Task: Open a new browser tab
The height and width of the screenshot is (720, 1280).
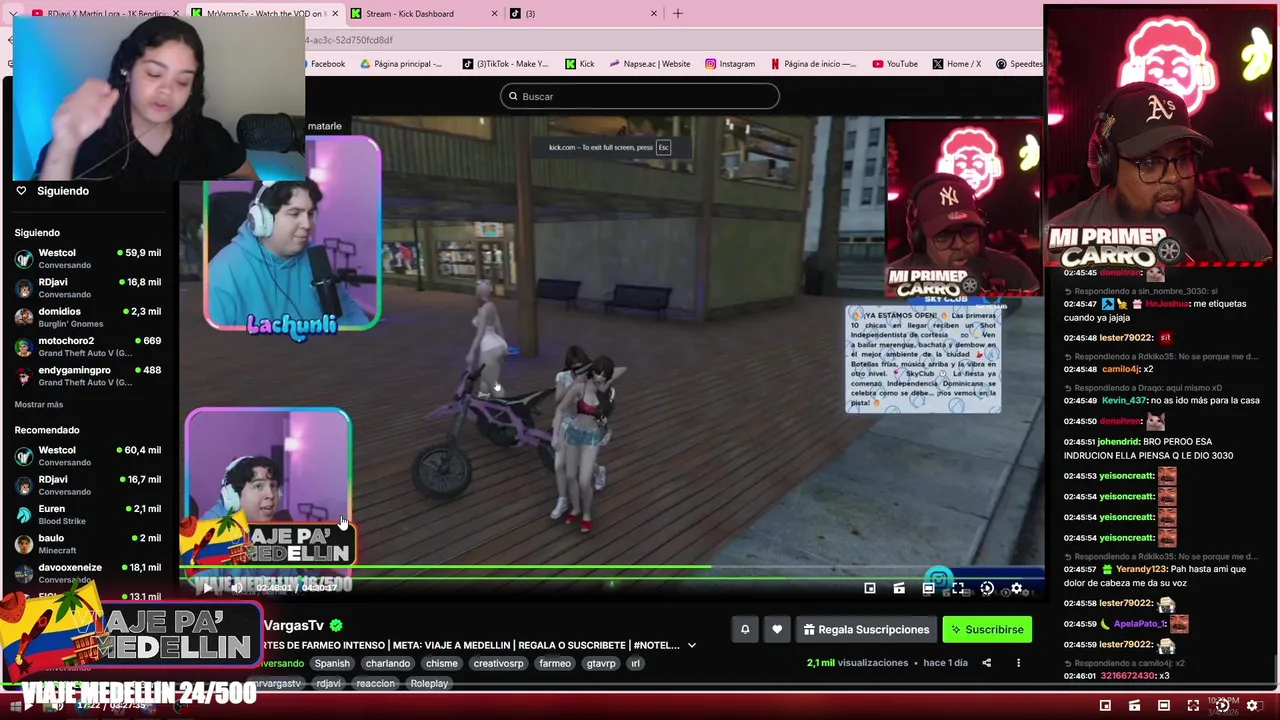Action: coord(677,13)
